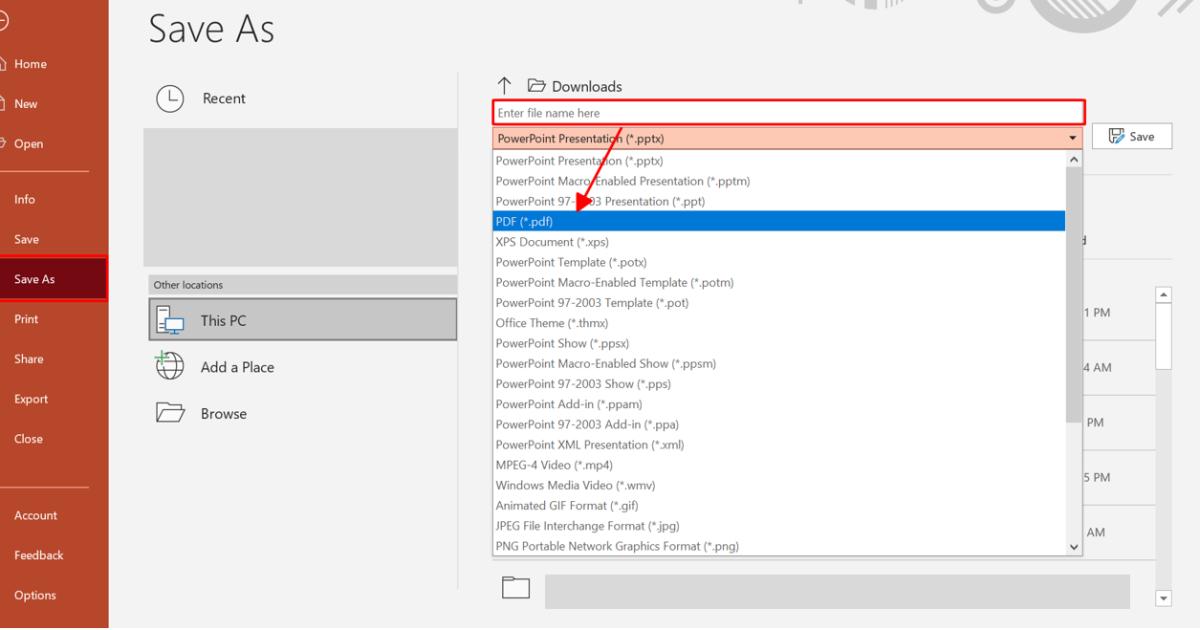This screenshot has height=630, width=1200.
Task: Pick Animated GIF Format (*.gif) option
Action: (x=566, y=505)
